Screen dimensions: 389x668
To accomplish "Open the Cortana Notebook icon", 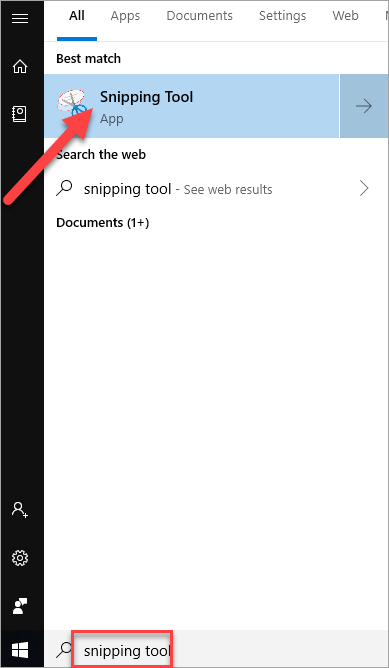I will point(20,114).
